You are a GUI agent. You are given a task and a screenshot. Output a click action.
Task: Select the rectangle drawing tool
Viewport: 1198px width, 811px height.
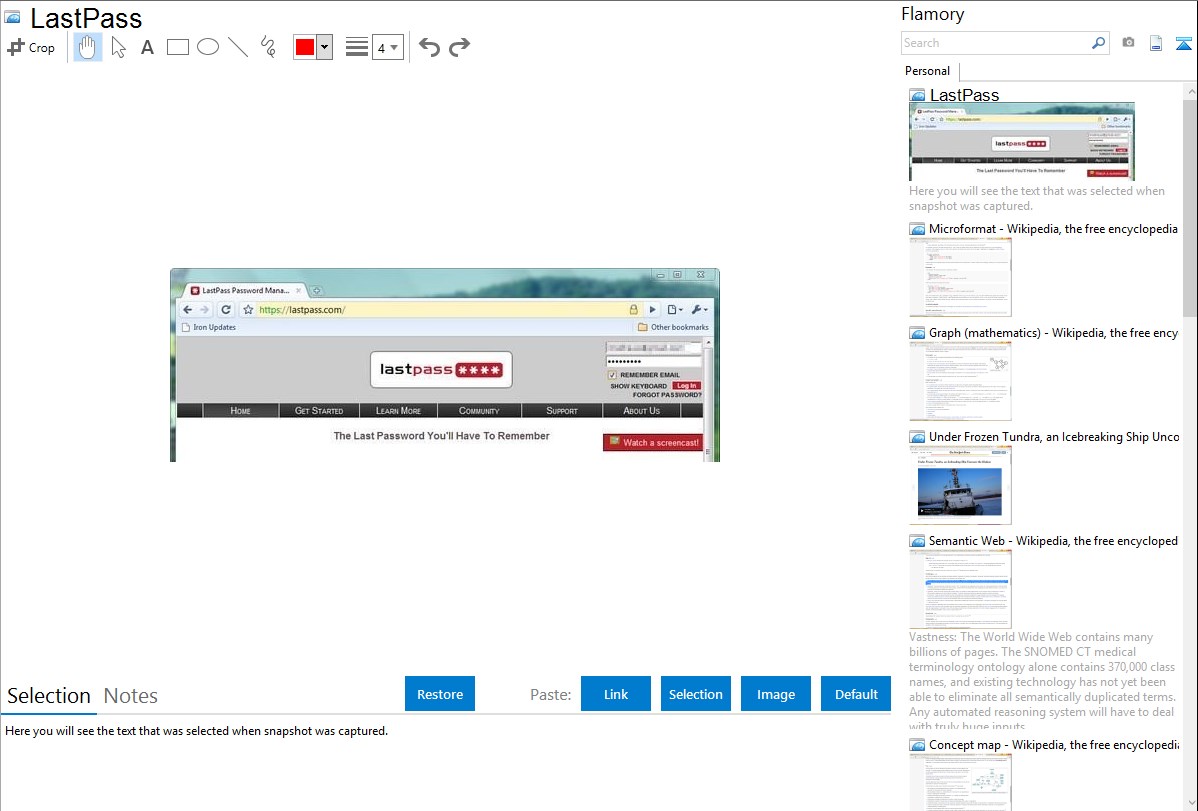click(x=177, y=47)
